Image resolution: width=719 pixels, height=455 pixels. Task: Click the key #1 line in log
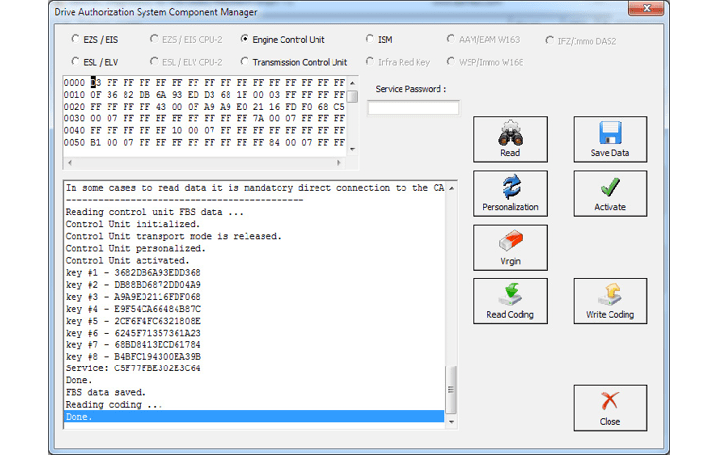[x=133, y=272]
